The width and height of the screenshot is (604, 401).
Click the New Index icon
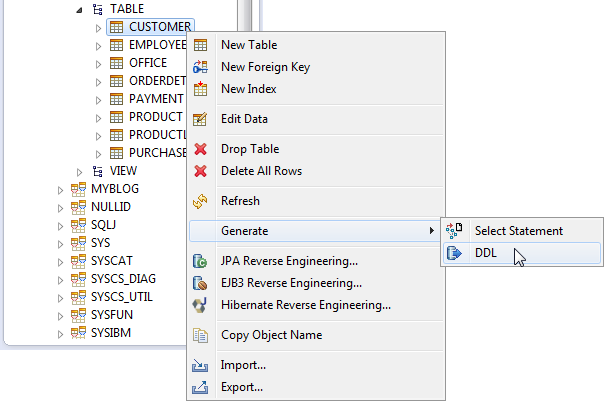point(200,89)
